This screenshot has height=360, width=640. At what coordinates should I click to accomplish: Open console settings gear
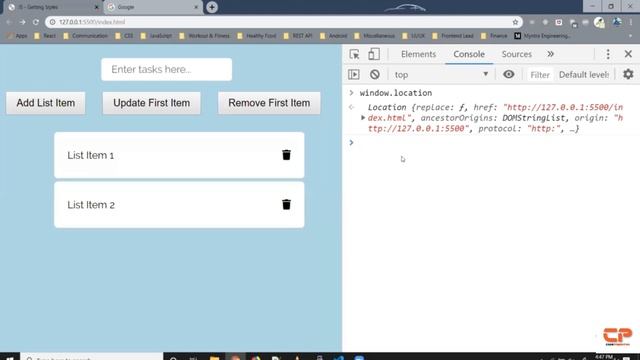pyautogui.click(x=628, y=74)
